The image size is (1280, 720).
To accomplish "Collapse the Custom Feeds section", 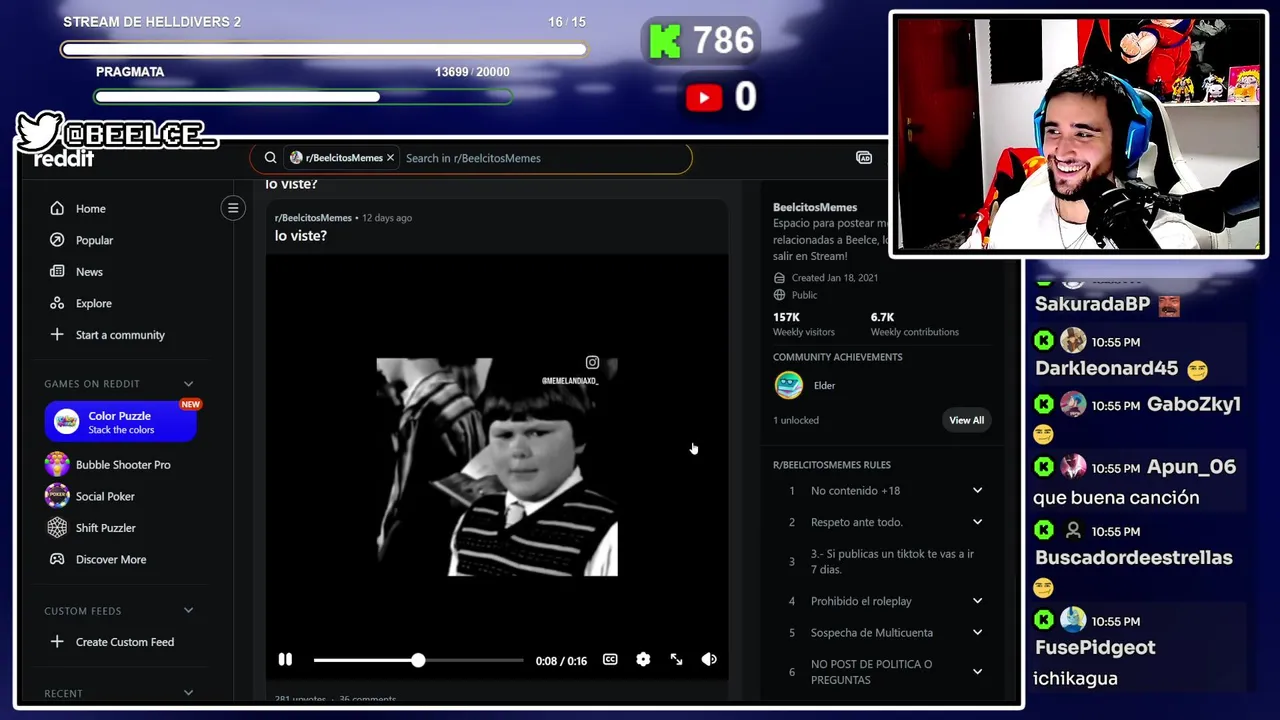I will tap(188, 611).
